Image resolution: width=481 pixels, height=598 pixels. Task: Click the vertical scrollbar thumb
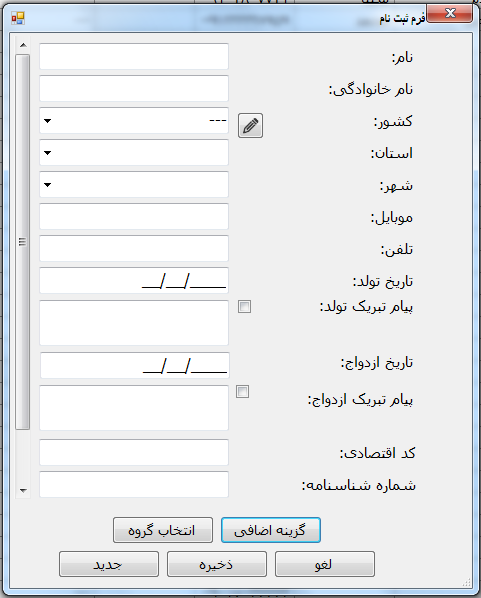[23, 242]
